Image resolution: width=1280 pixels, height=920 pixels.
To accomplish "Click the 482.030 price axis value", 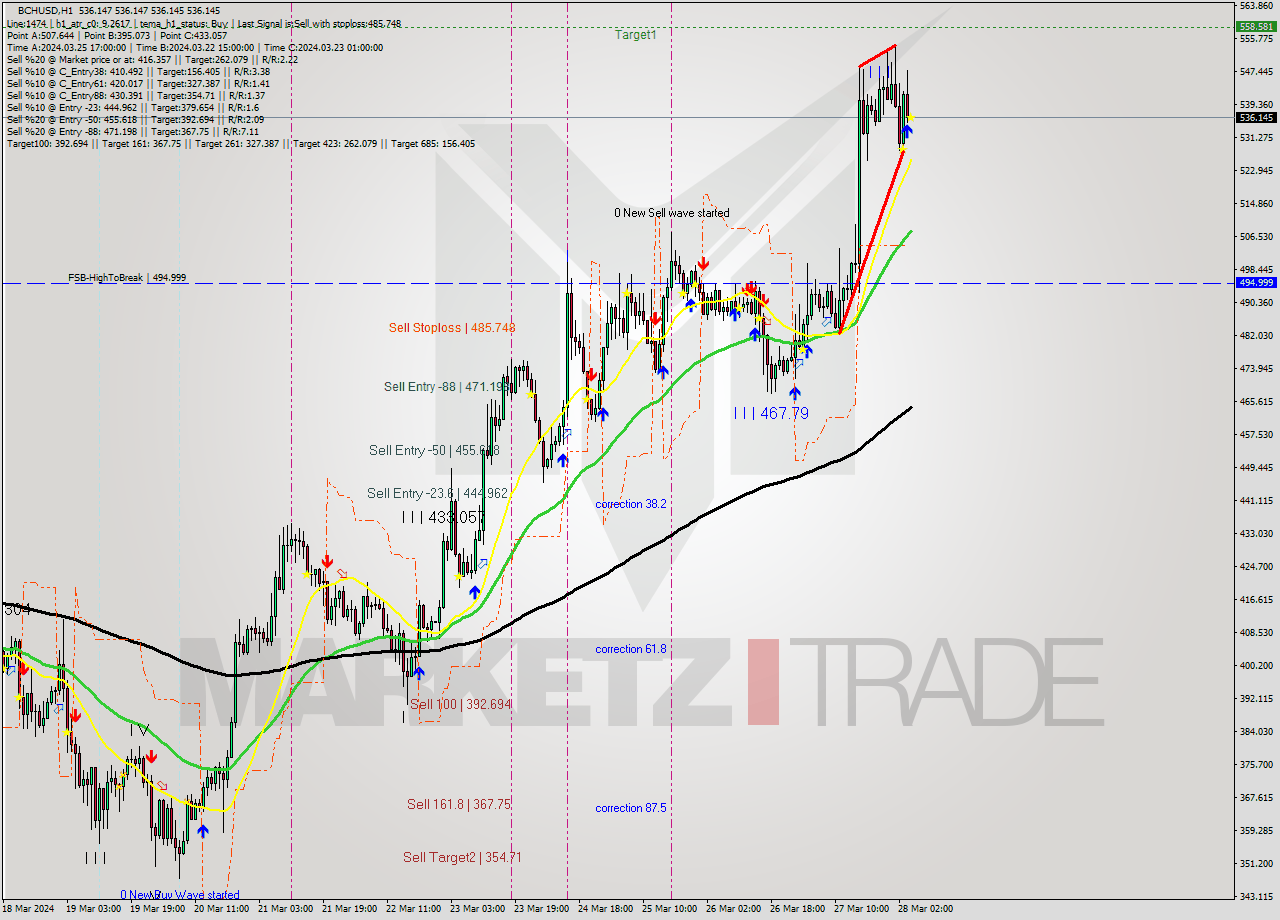I will (1256, 335).
